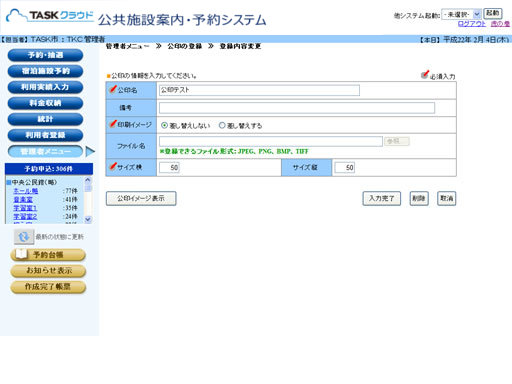Click the お知らせ表示 button
512x384 pixels.
point(48,271)
